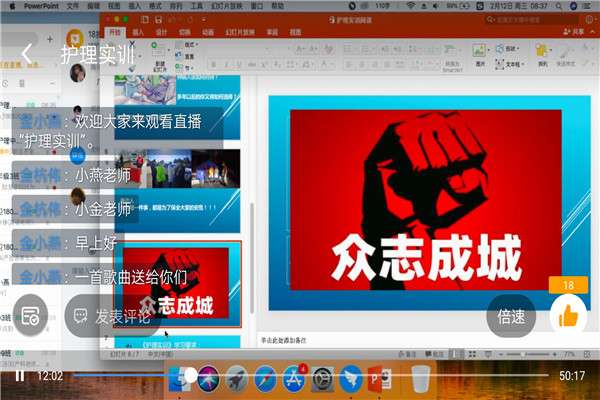Open Safari from the Dock
The image size is (600, 400).
(x=265, y=379)
